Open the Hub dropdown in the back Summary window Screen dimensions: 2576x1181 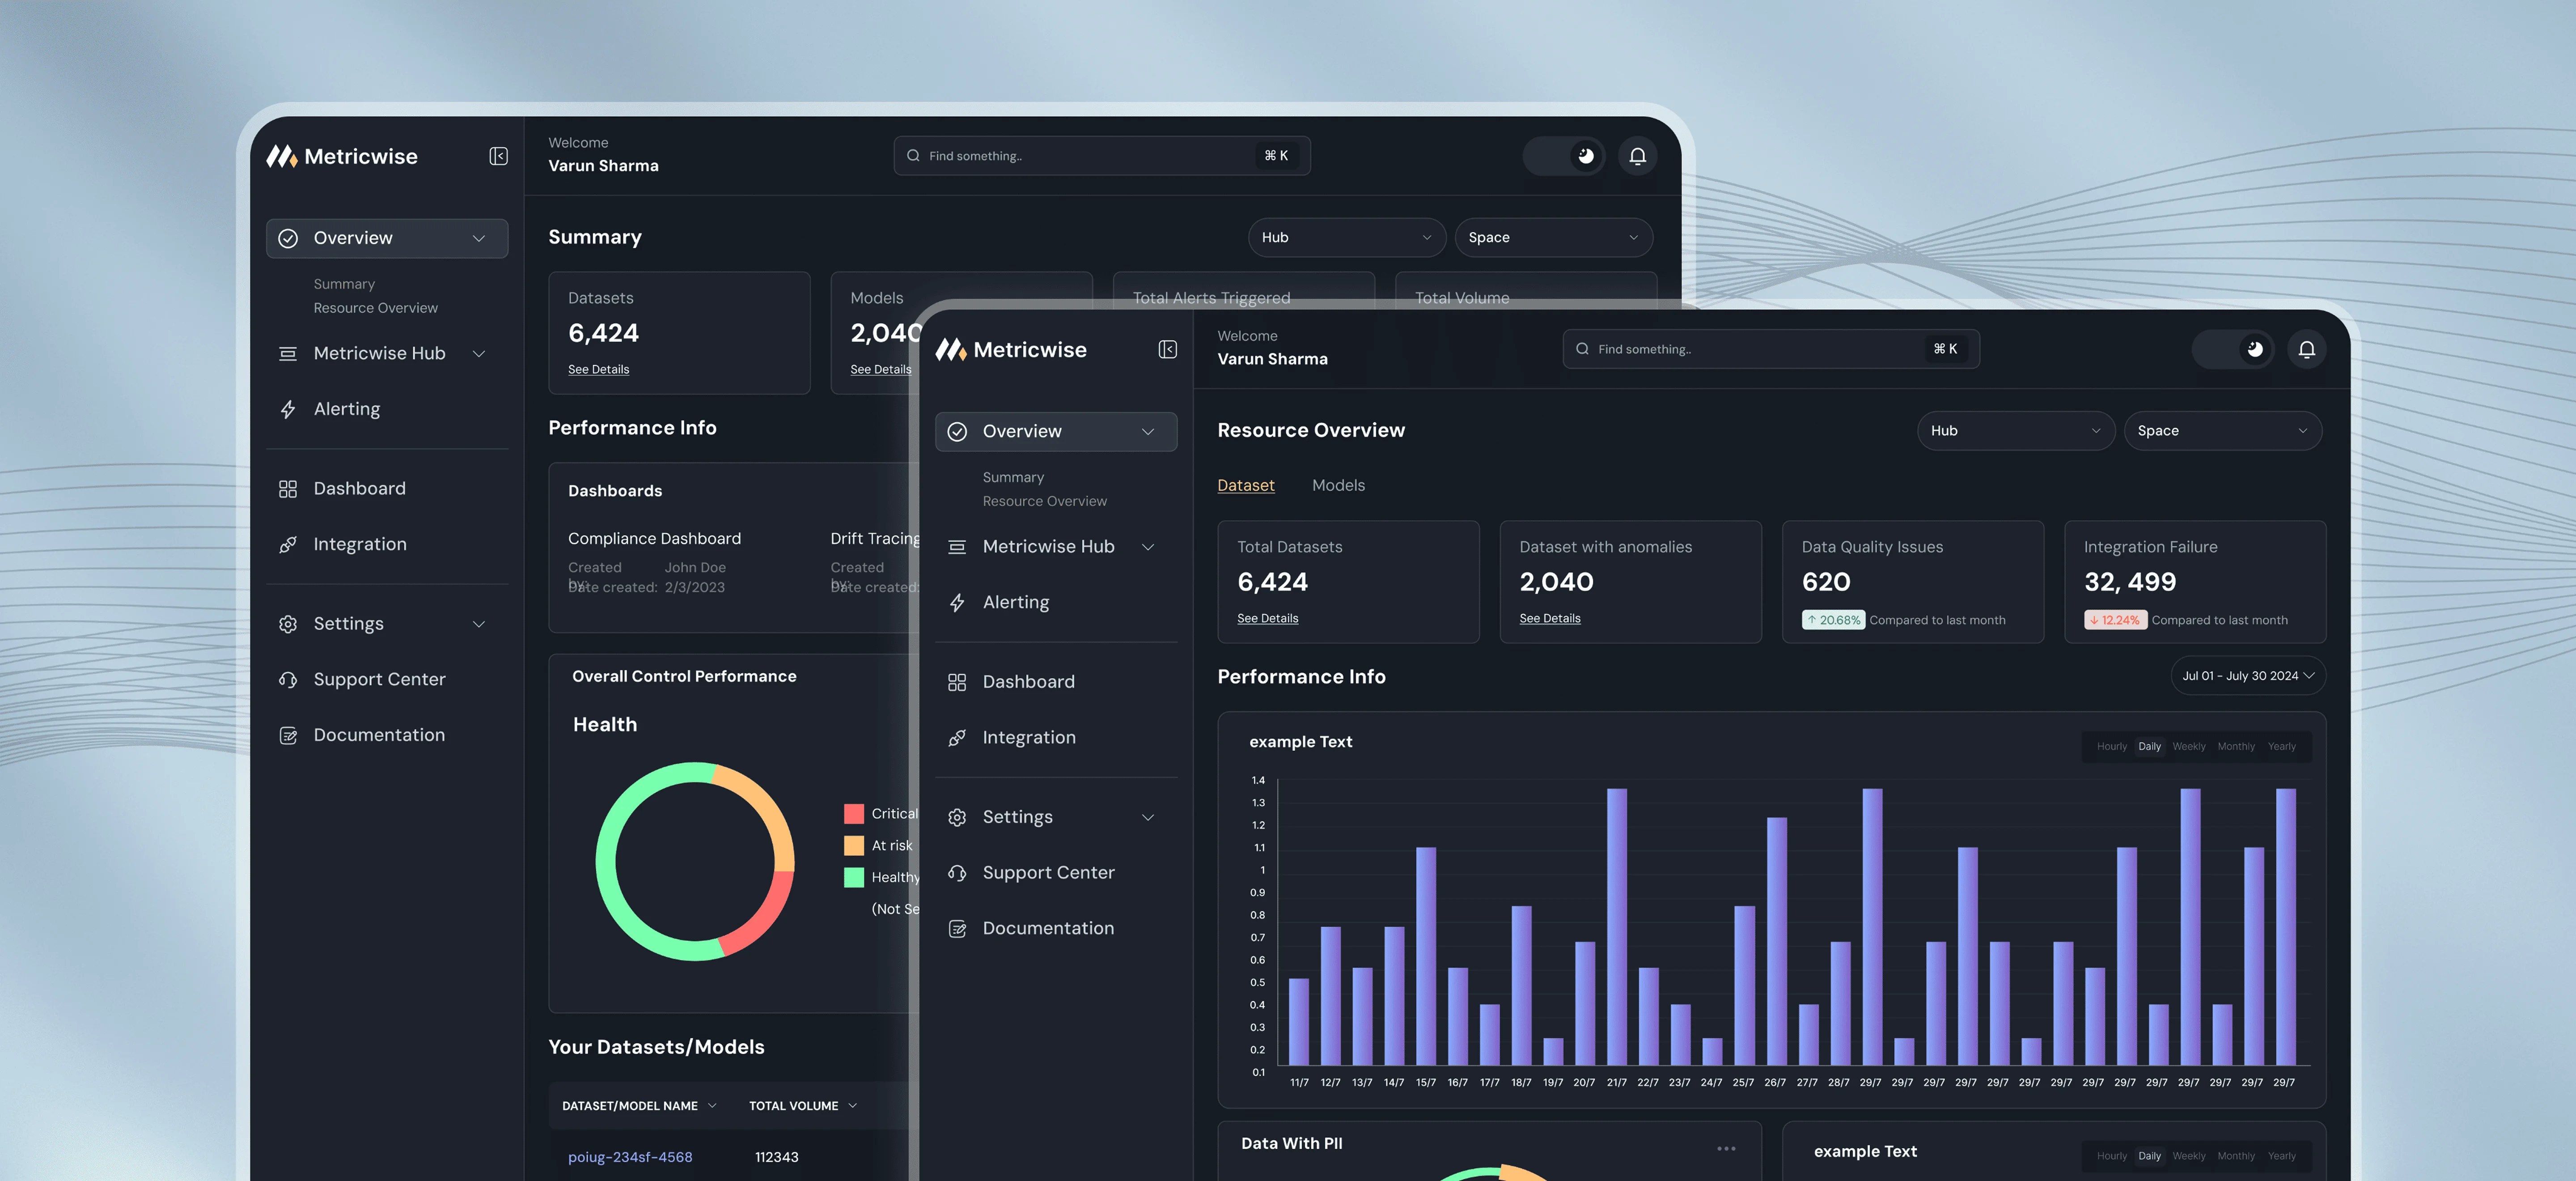click(x=1346, y=238)
